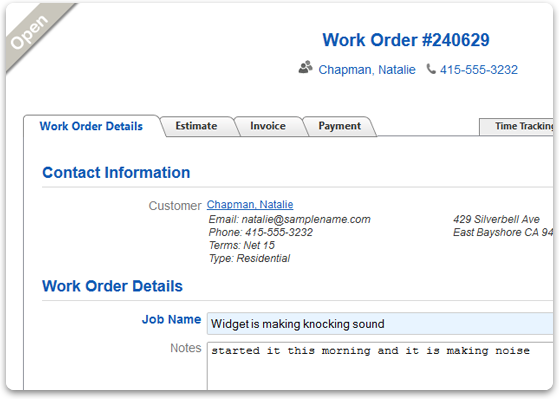Switch to the Estimate tab
The width and height of the screenshot is (559, 399).
point(196,126)
